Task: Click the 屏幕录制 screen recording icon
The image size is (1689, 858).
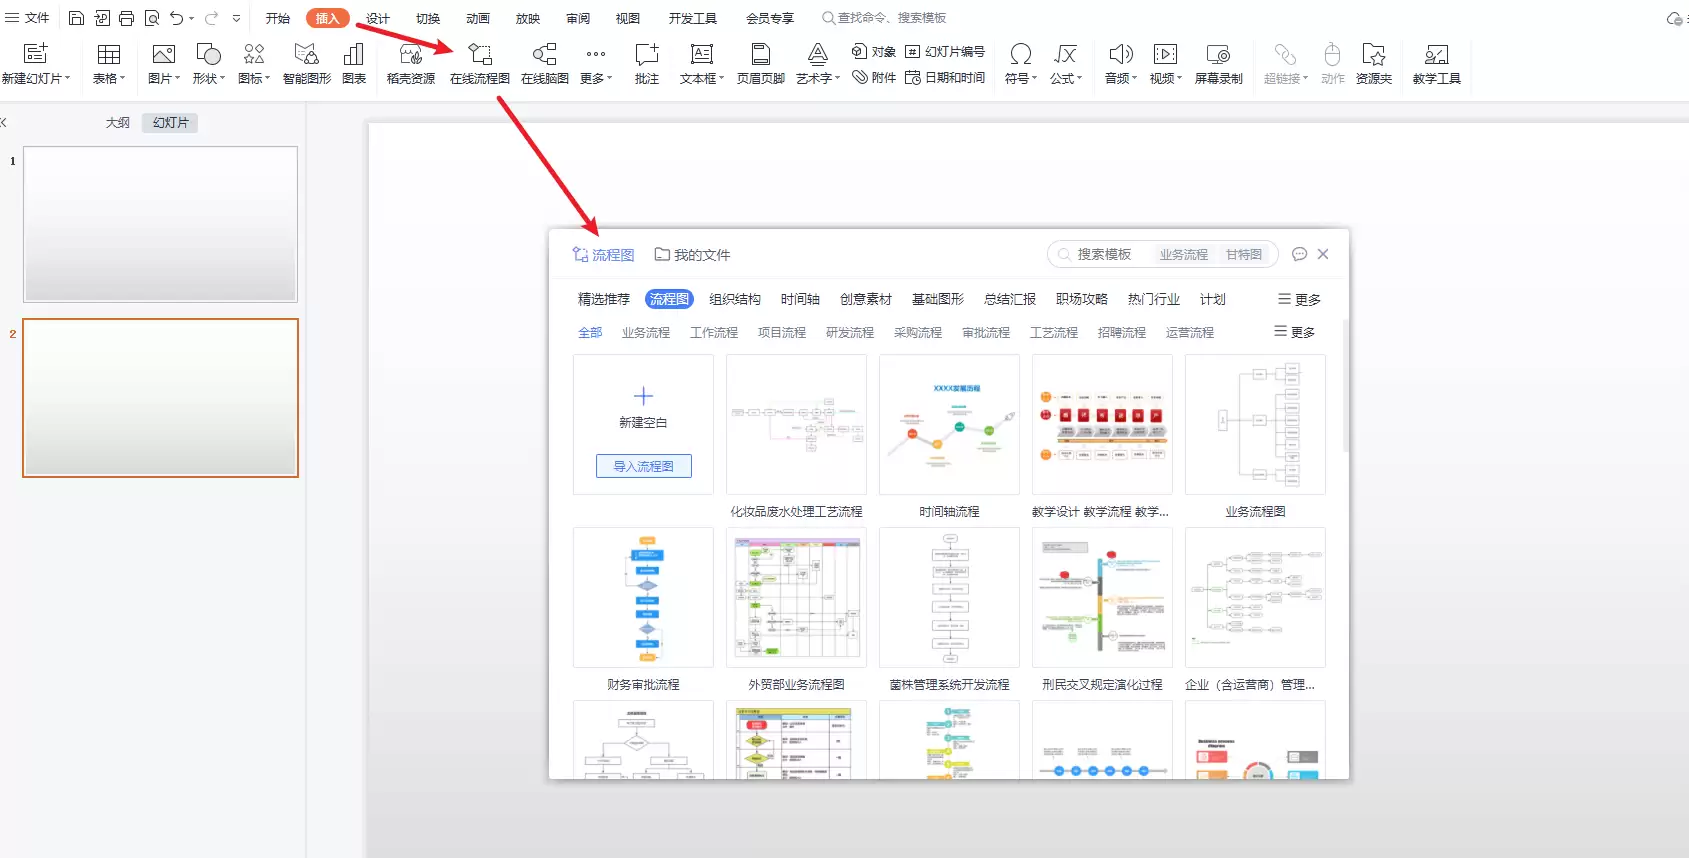Action: click(1218, 64)
